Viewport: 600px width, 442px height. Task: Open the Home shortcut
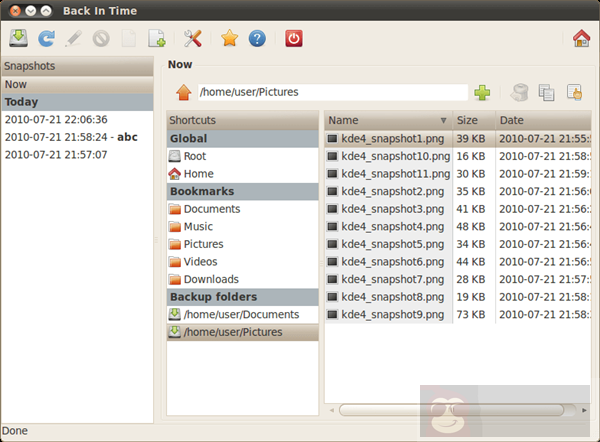pos(243,174)
